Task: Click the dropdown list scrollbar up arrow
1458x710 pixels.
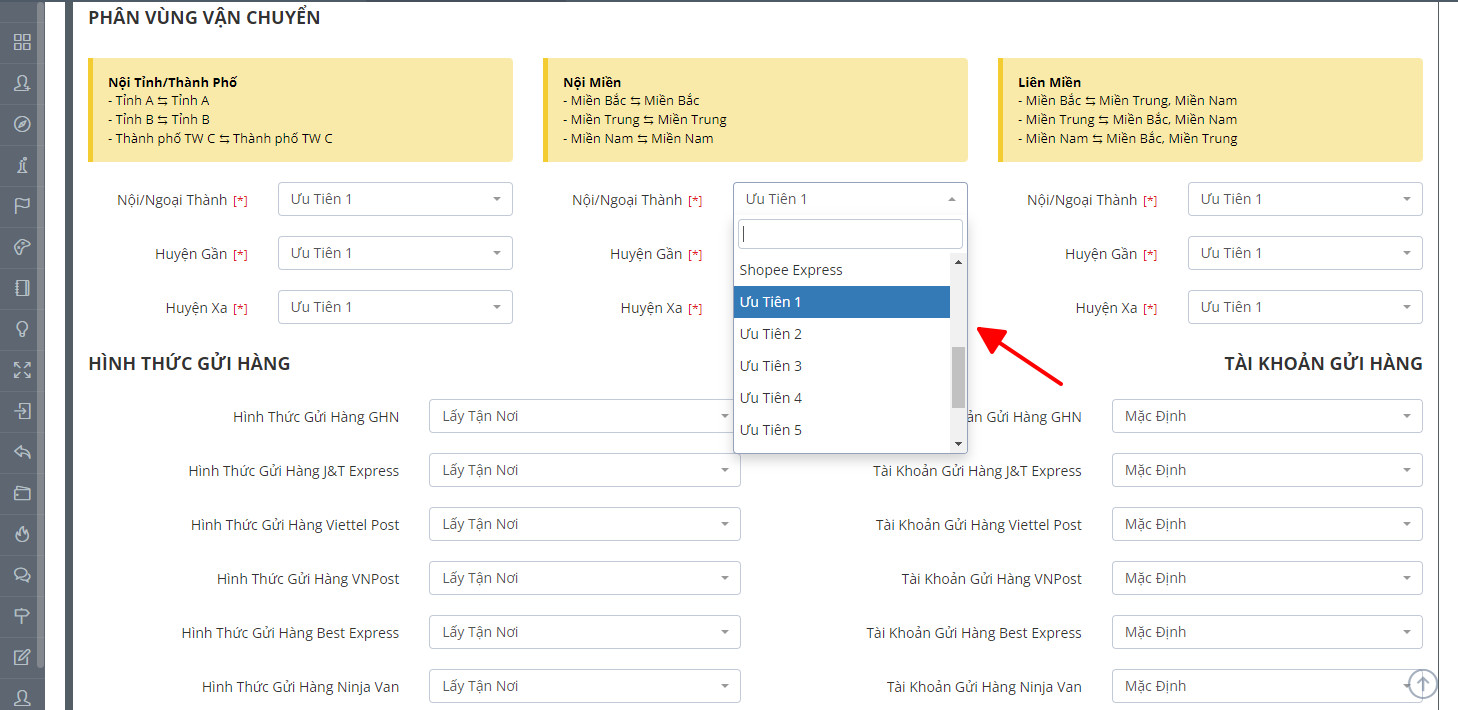Action: [958, 261]
